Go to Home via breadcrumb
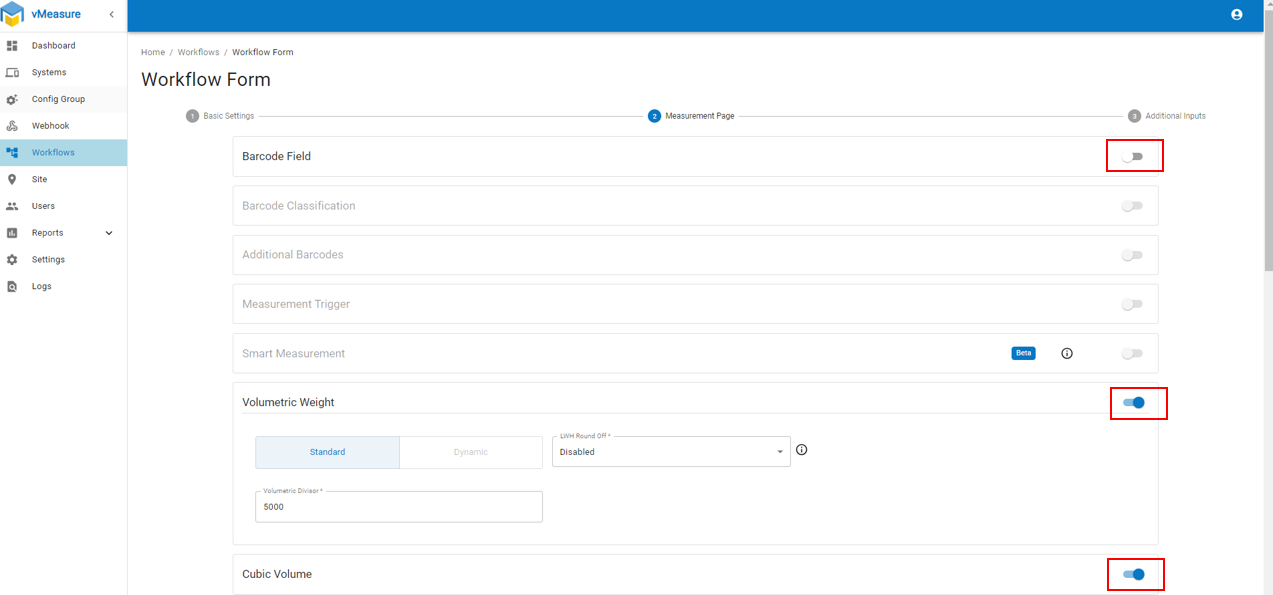This screenshot has height=595, width=1273. (x=153, y=52)
